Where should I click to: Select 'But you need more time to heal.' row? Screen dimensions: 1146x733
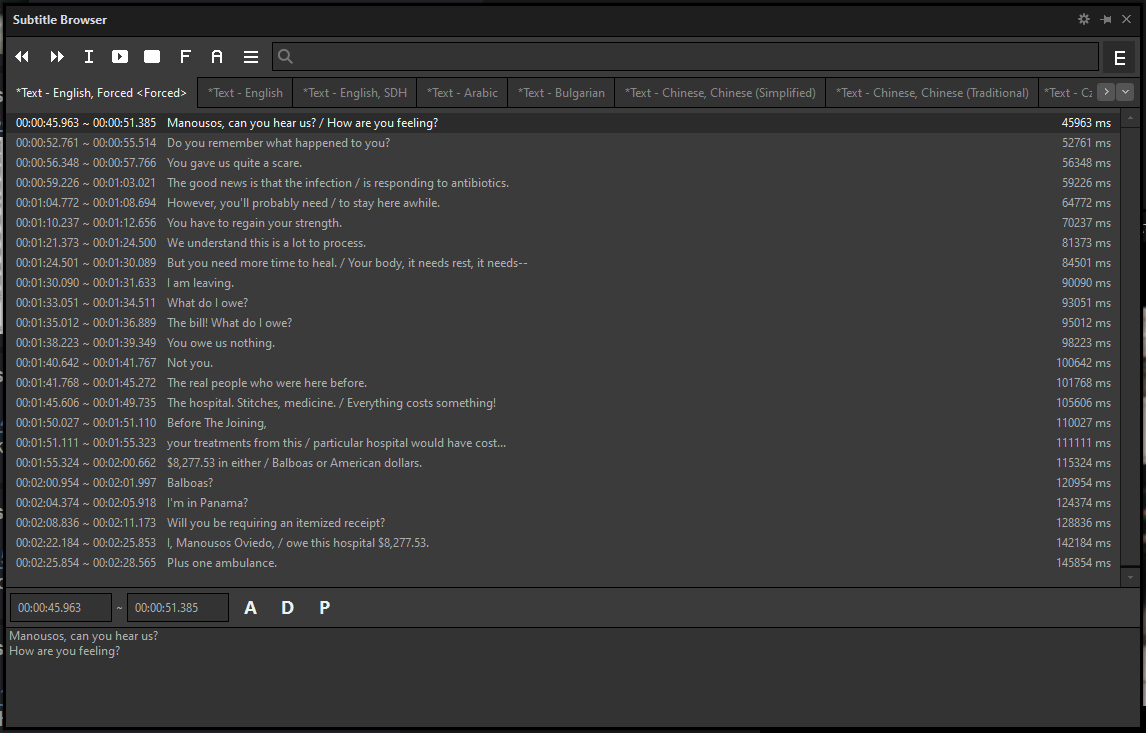pos(563,262)
